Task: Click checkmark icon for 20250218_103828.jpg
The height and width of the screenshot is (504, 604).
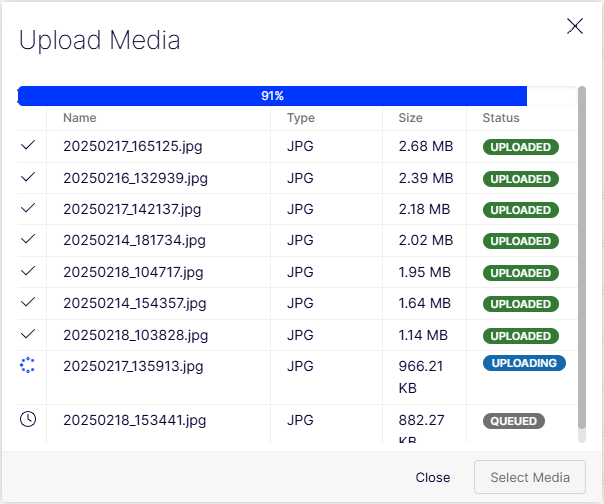Action: tap(28, 334)
